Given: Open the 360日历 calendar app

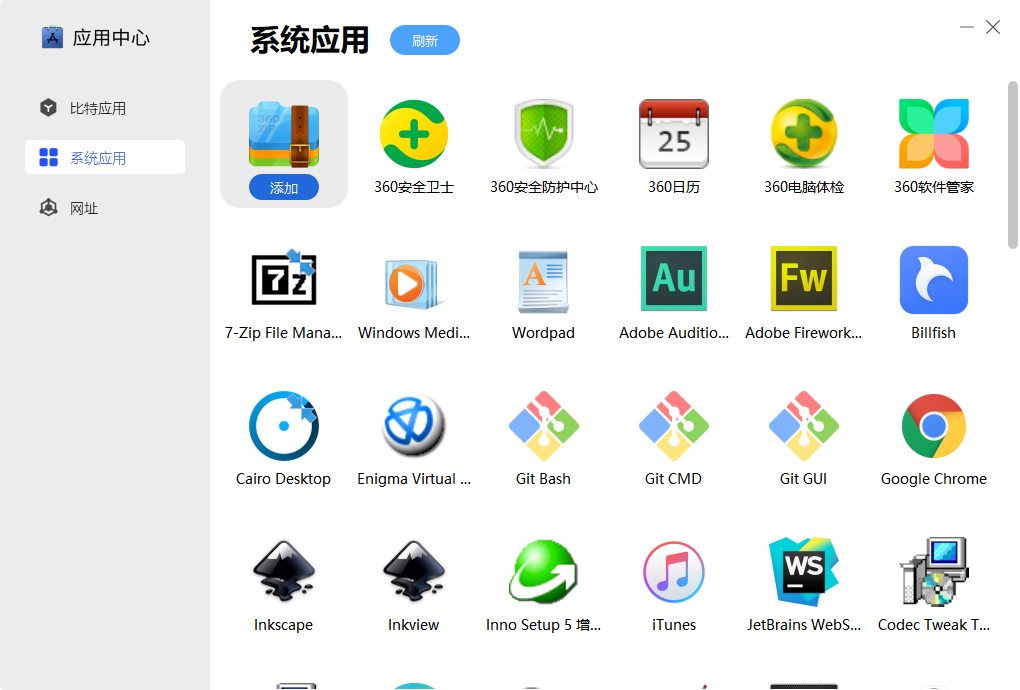Looking at the screenshot, I should [x=673, y=133].
